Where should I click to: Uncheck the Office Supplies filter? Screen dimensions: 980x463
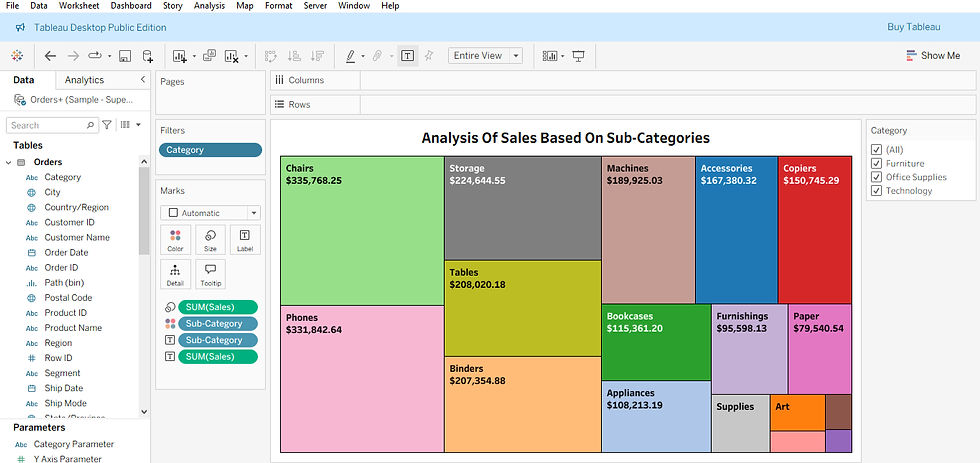tap(876, 177)
